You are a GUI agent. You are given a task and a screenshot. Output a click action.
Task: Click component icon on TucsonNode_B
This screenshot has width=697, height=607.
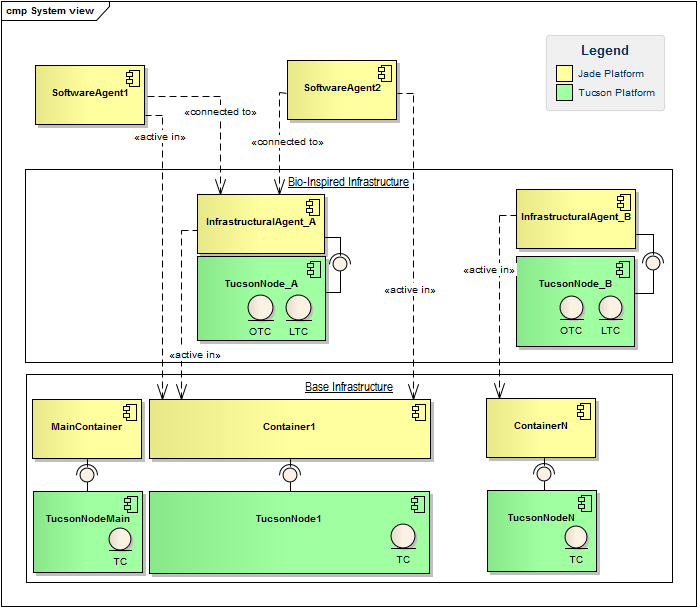pos(623,269)
